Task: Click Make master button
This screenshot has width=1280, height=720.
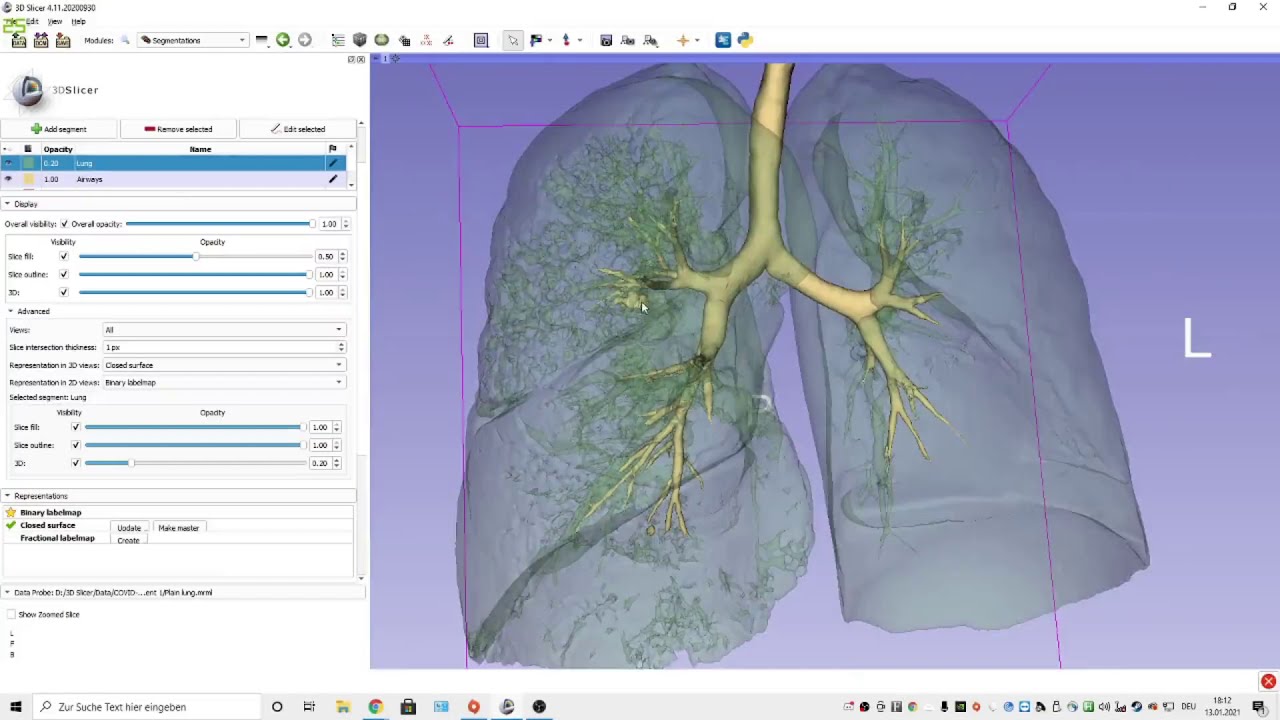Action: click(x=178, y=528)
